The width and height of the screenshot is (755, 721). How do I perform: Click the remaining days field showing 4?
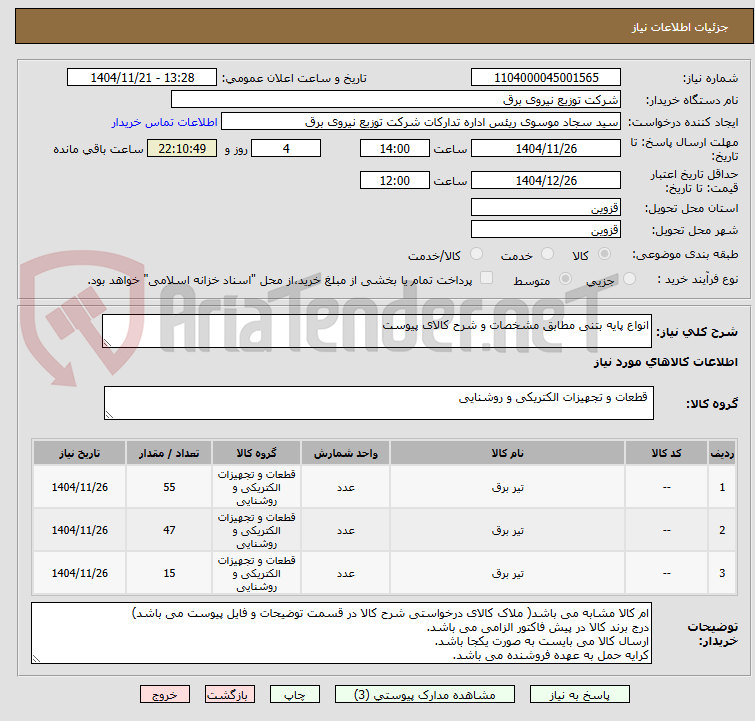click(286, 149)
